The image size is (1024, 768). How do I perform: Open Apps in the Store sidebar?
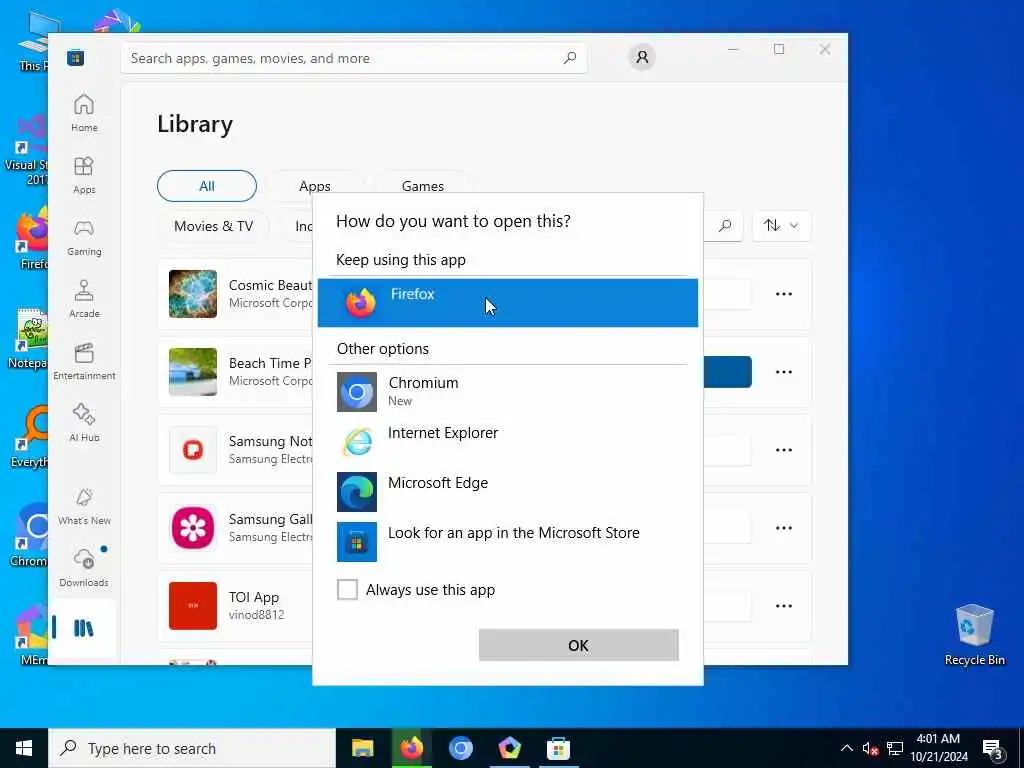[84, 175]
